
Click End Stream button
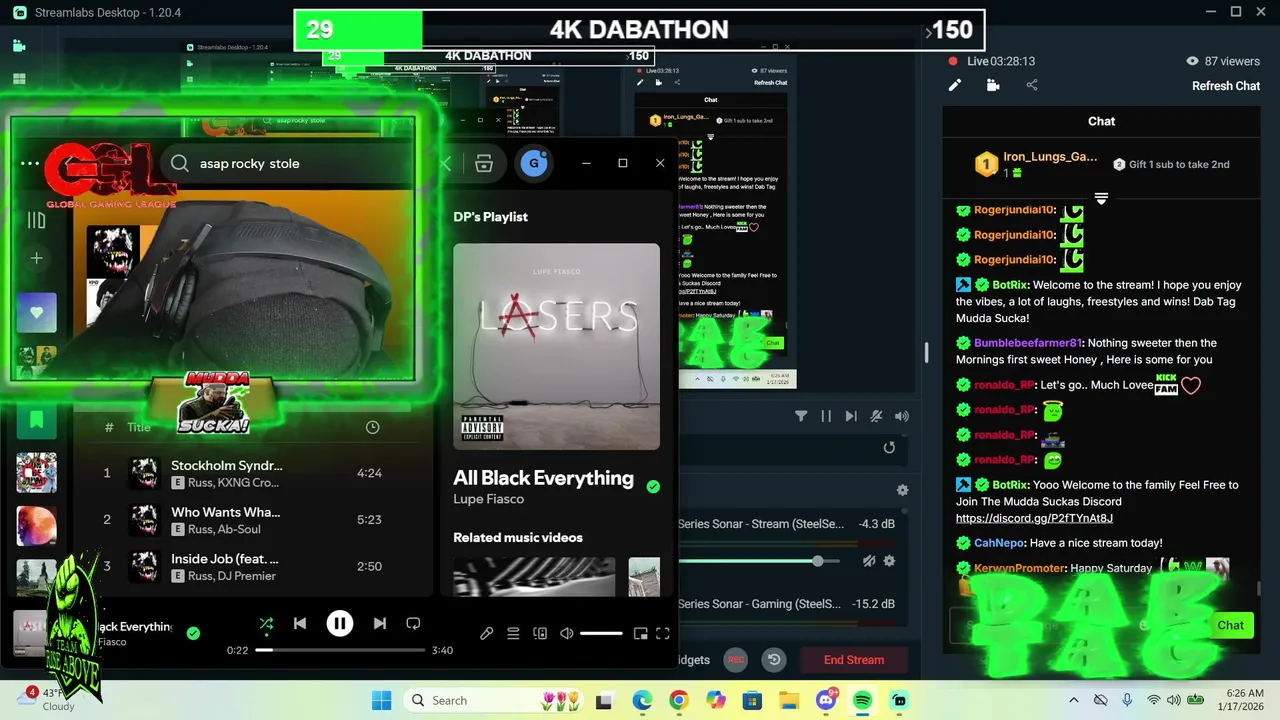(854, 660)
